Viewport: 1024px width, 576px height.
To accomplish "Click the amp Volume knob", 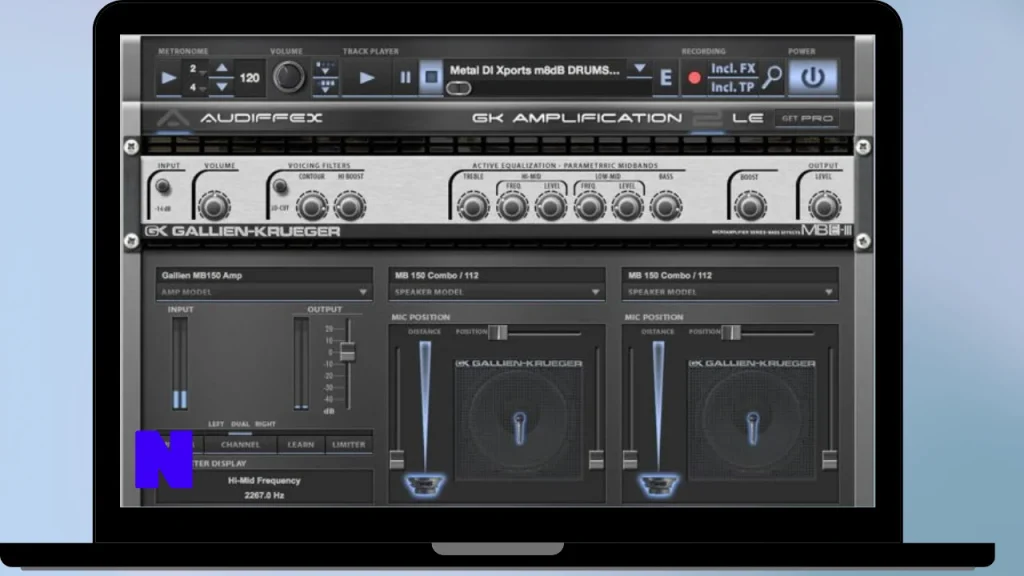I will click(214, 207).
